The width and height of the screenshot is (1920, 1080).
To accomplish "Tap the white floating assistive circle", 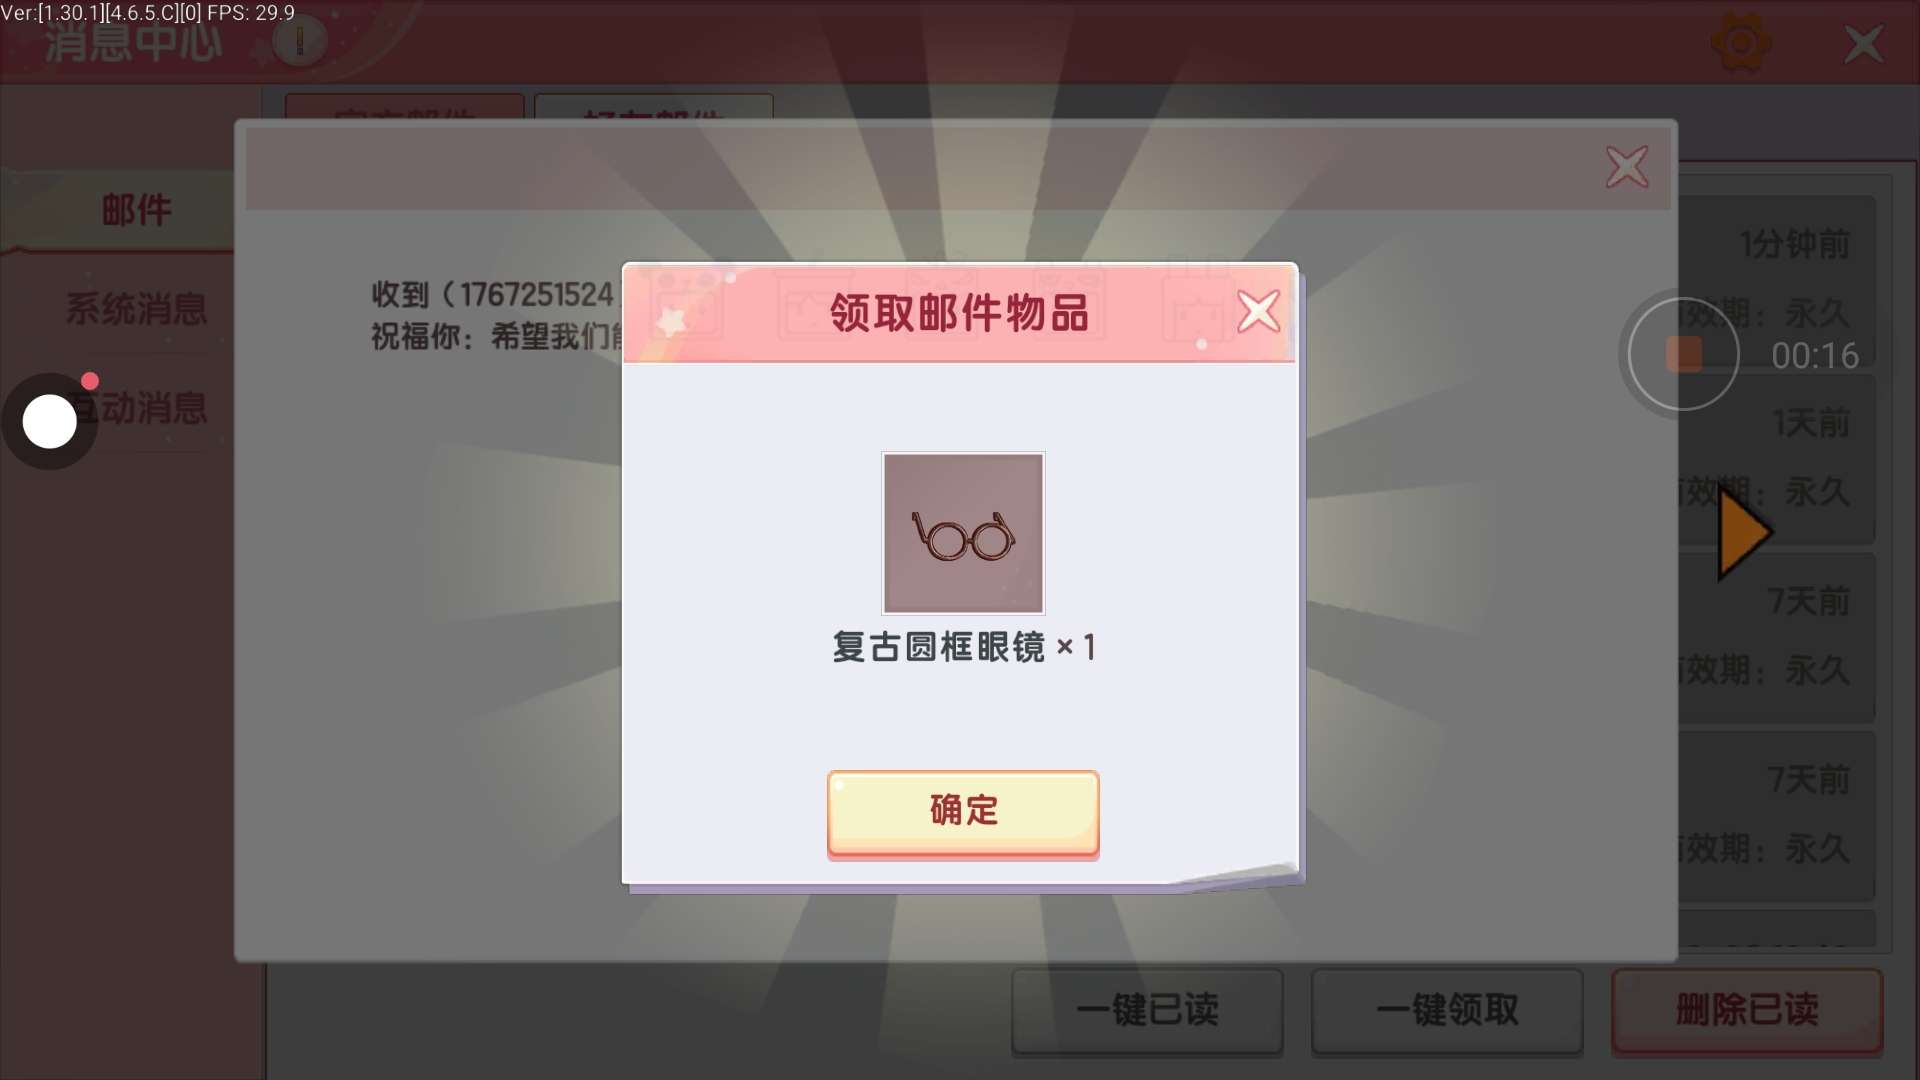I will [x=49, y=421].
